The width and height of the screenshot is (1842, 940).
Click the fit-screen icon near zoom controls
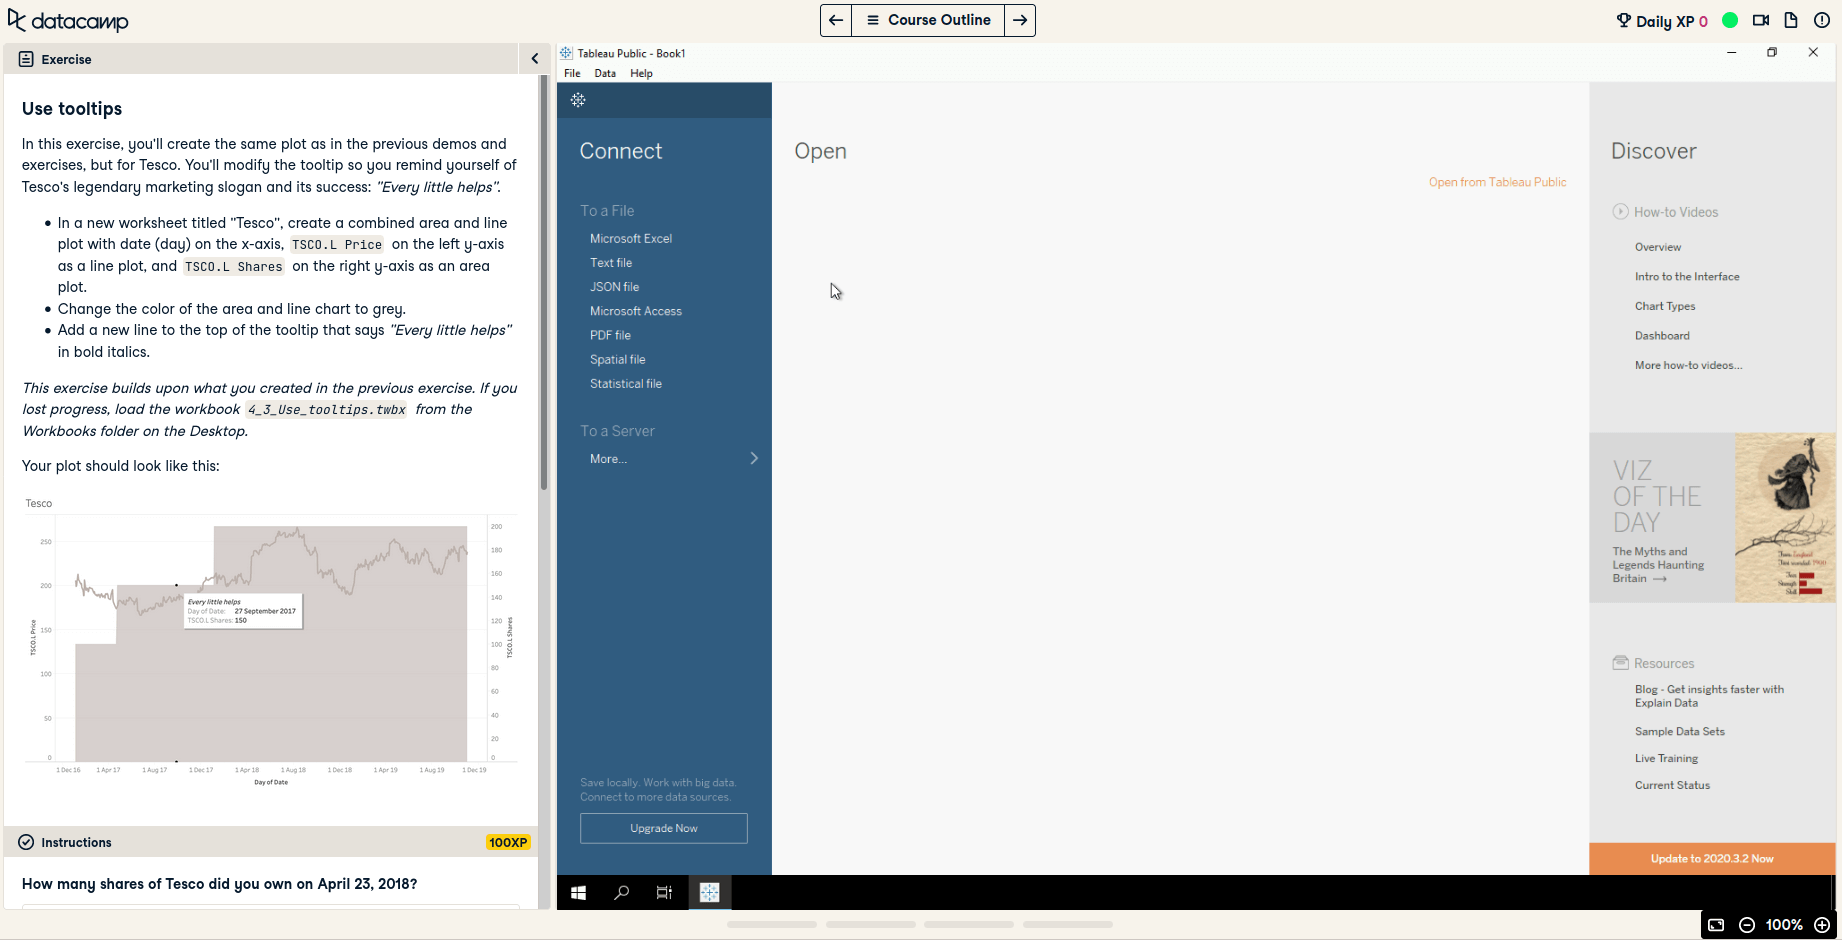(x=1716, y=925)
